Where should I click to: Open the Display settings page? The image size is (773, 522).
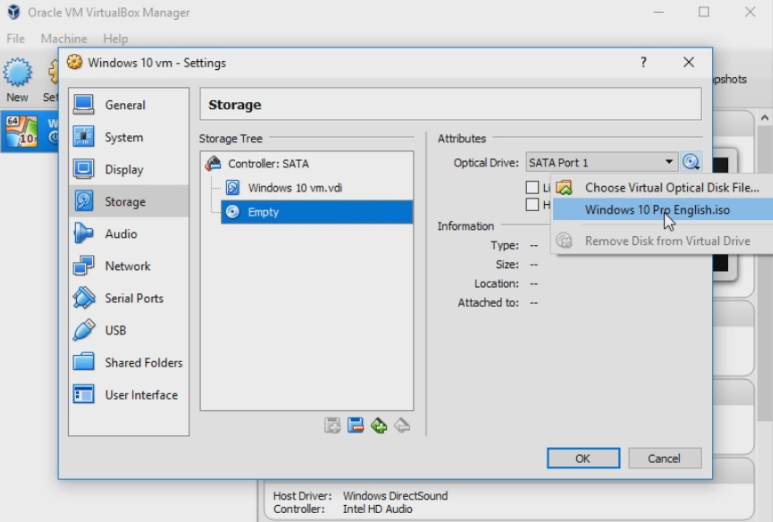coord(128,170)
